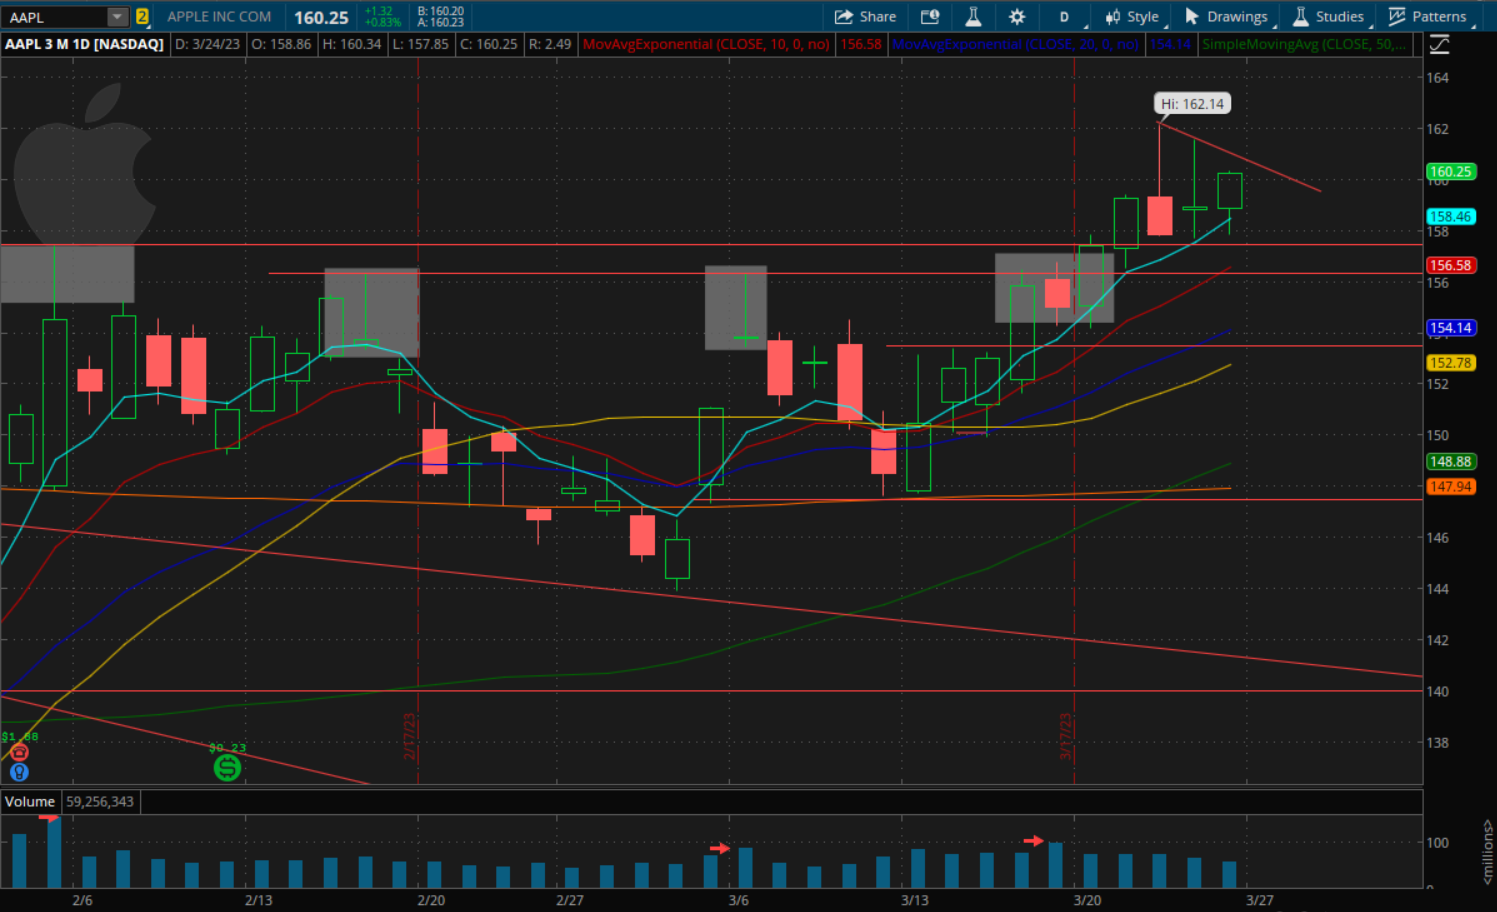Click the +1.32 net change value
The width and height of the screenshot is (1497, 912).
tap(379, 11)
